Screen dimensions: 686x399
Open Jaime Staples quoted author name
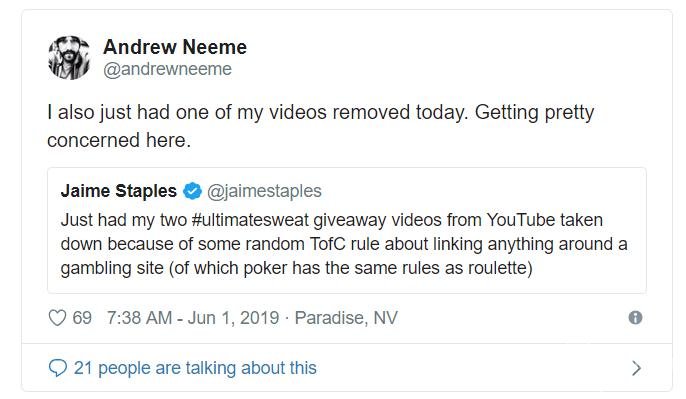119,191
